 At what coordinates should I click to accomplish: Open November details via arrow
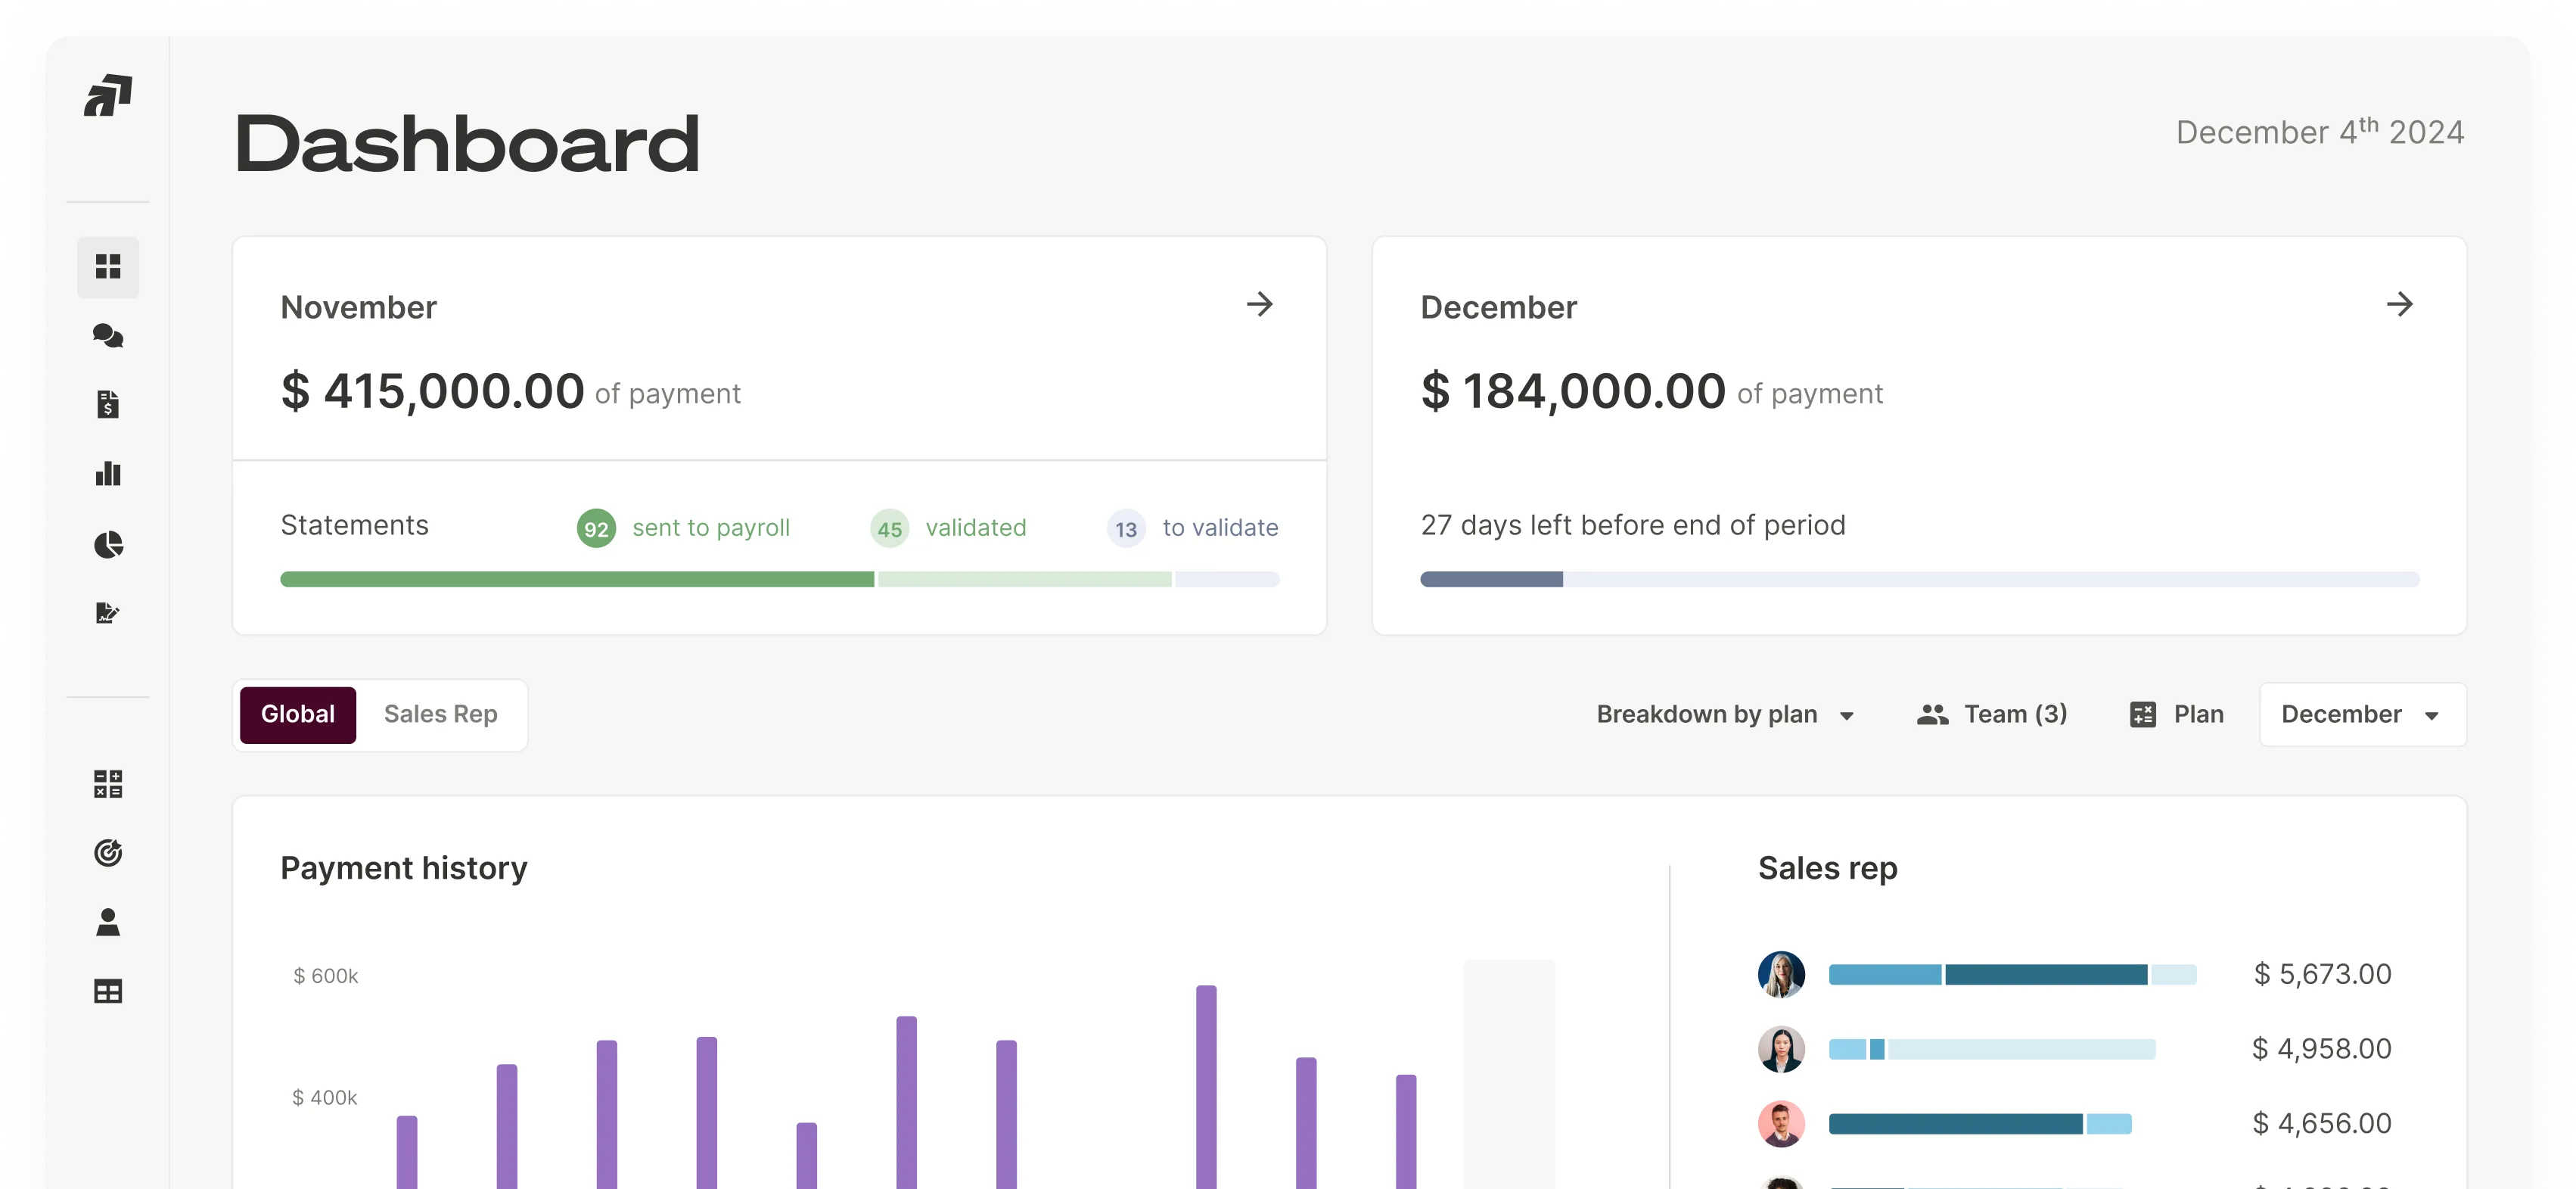coord(1259,304)
